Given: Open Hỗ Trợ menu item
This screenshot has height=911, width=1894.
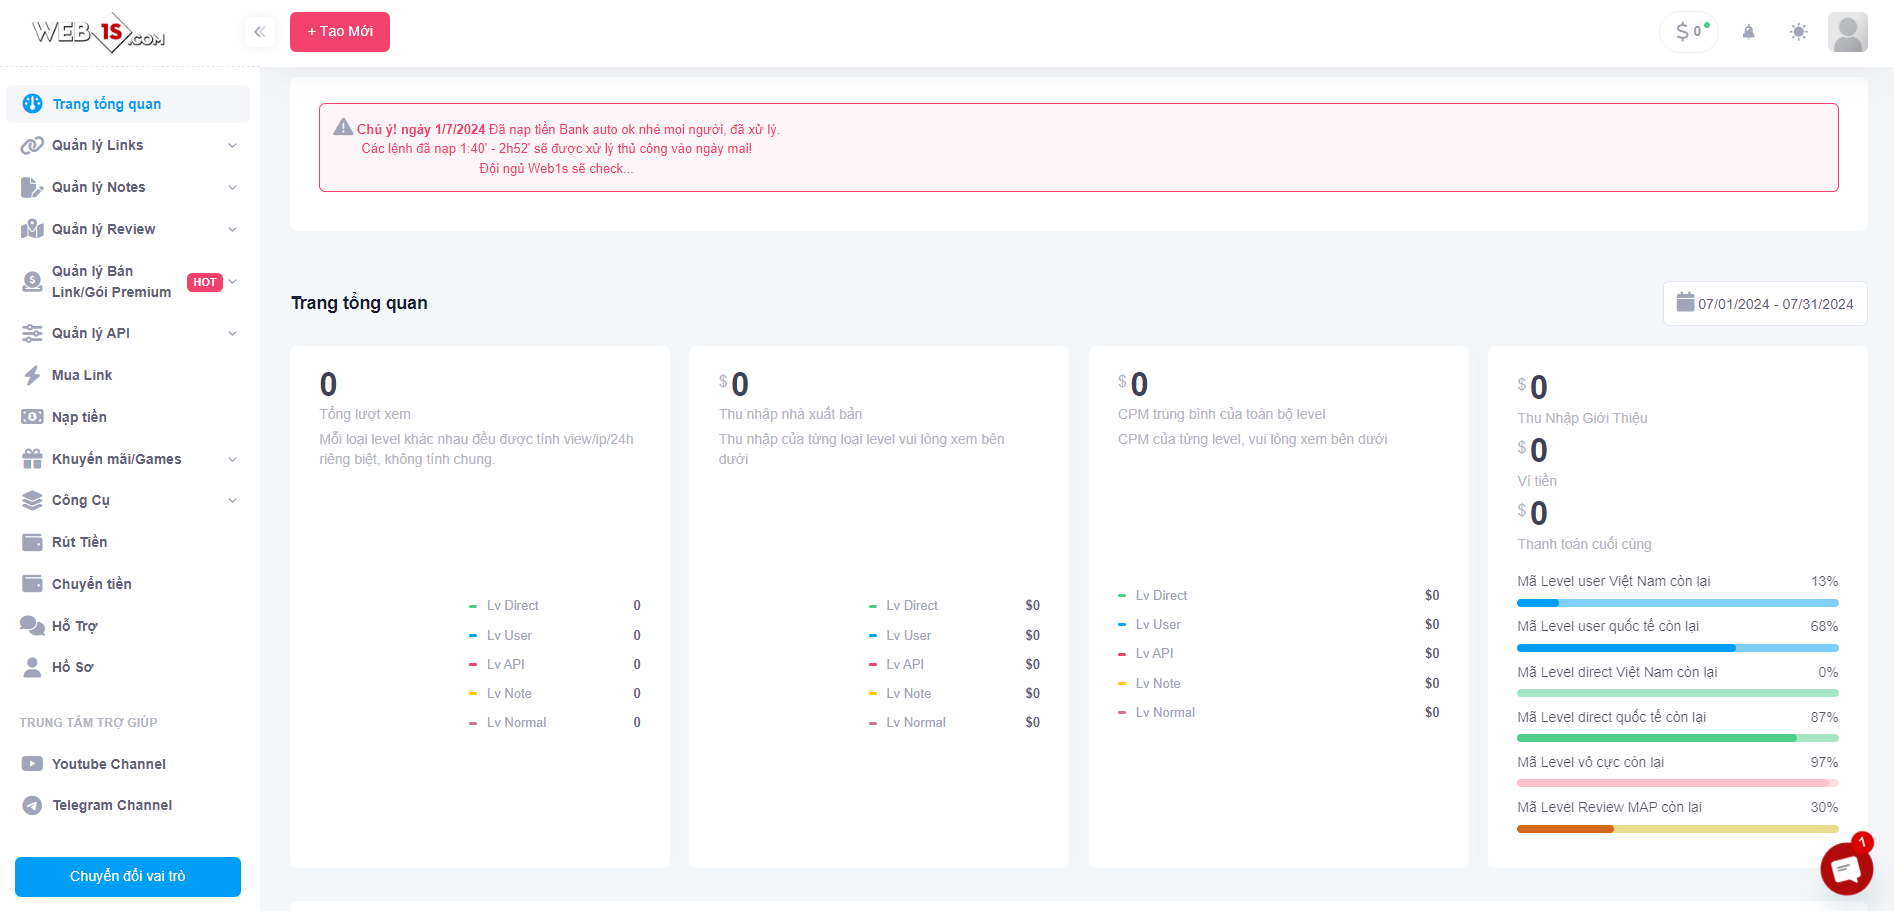Looking at the screenshot, I should [x=128, y=626].
